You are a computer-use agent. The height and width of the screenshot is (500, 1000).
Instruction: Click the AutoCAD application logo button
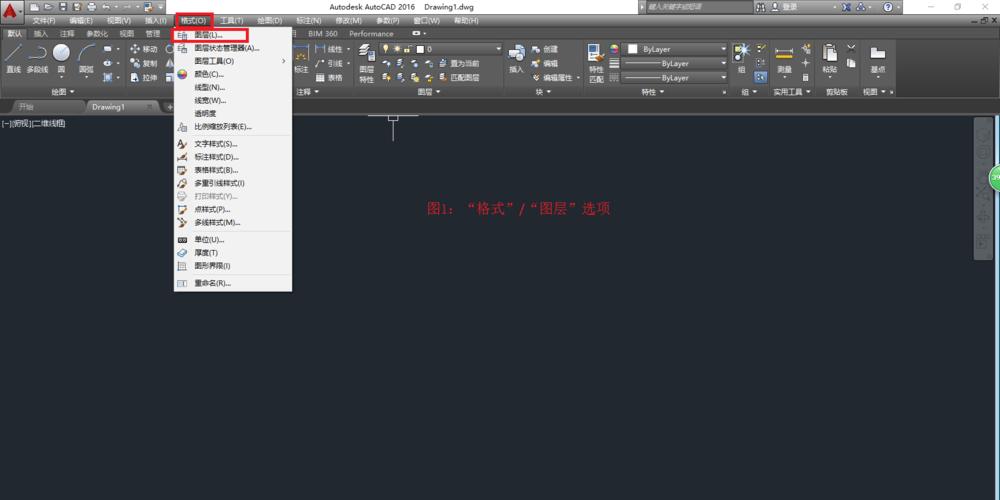coord(11,10)
